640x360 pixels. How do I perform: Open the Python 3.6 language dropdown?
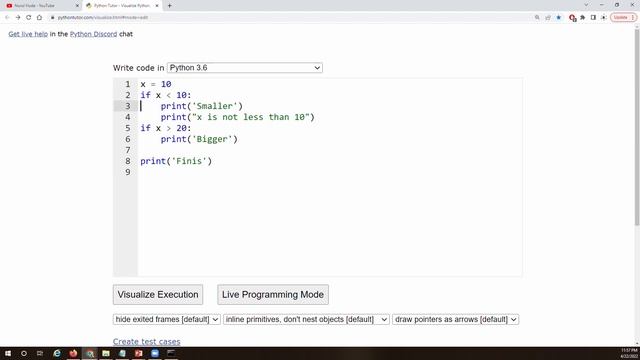coord(245,68)
